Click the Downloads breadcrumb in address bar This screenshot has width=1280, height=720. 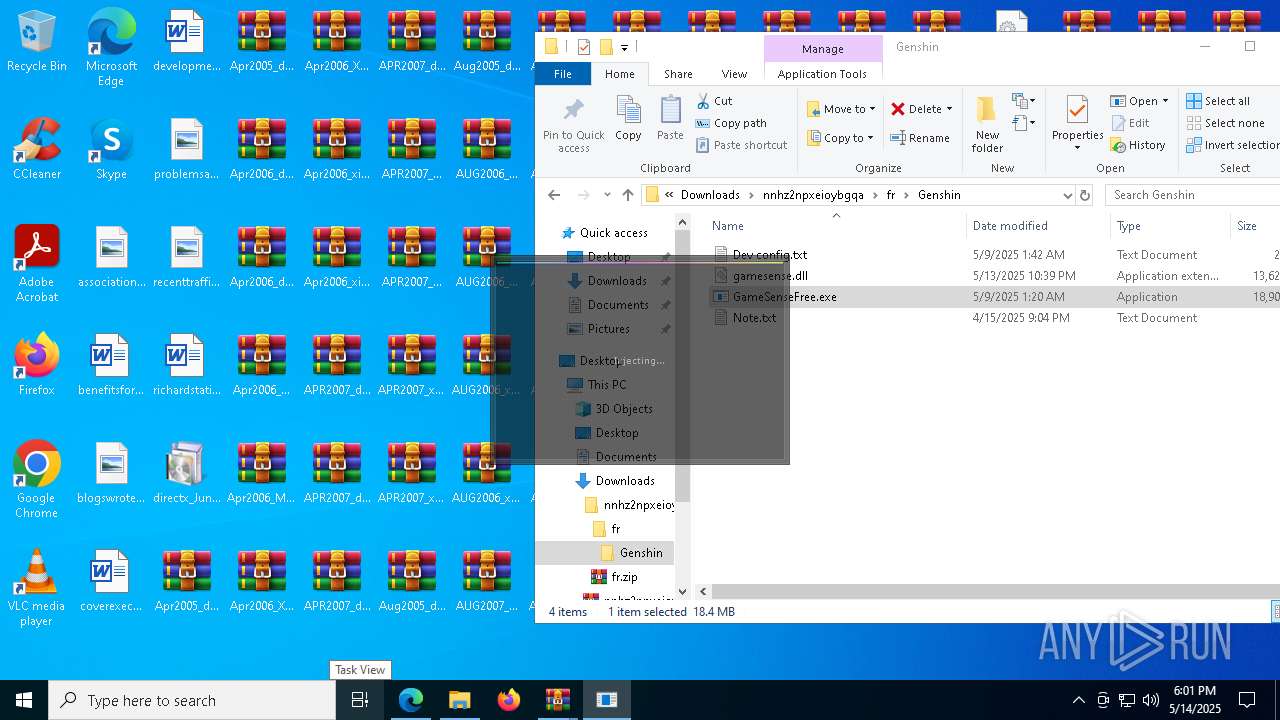pyautogui.click(x=710, y=195)
